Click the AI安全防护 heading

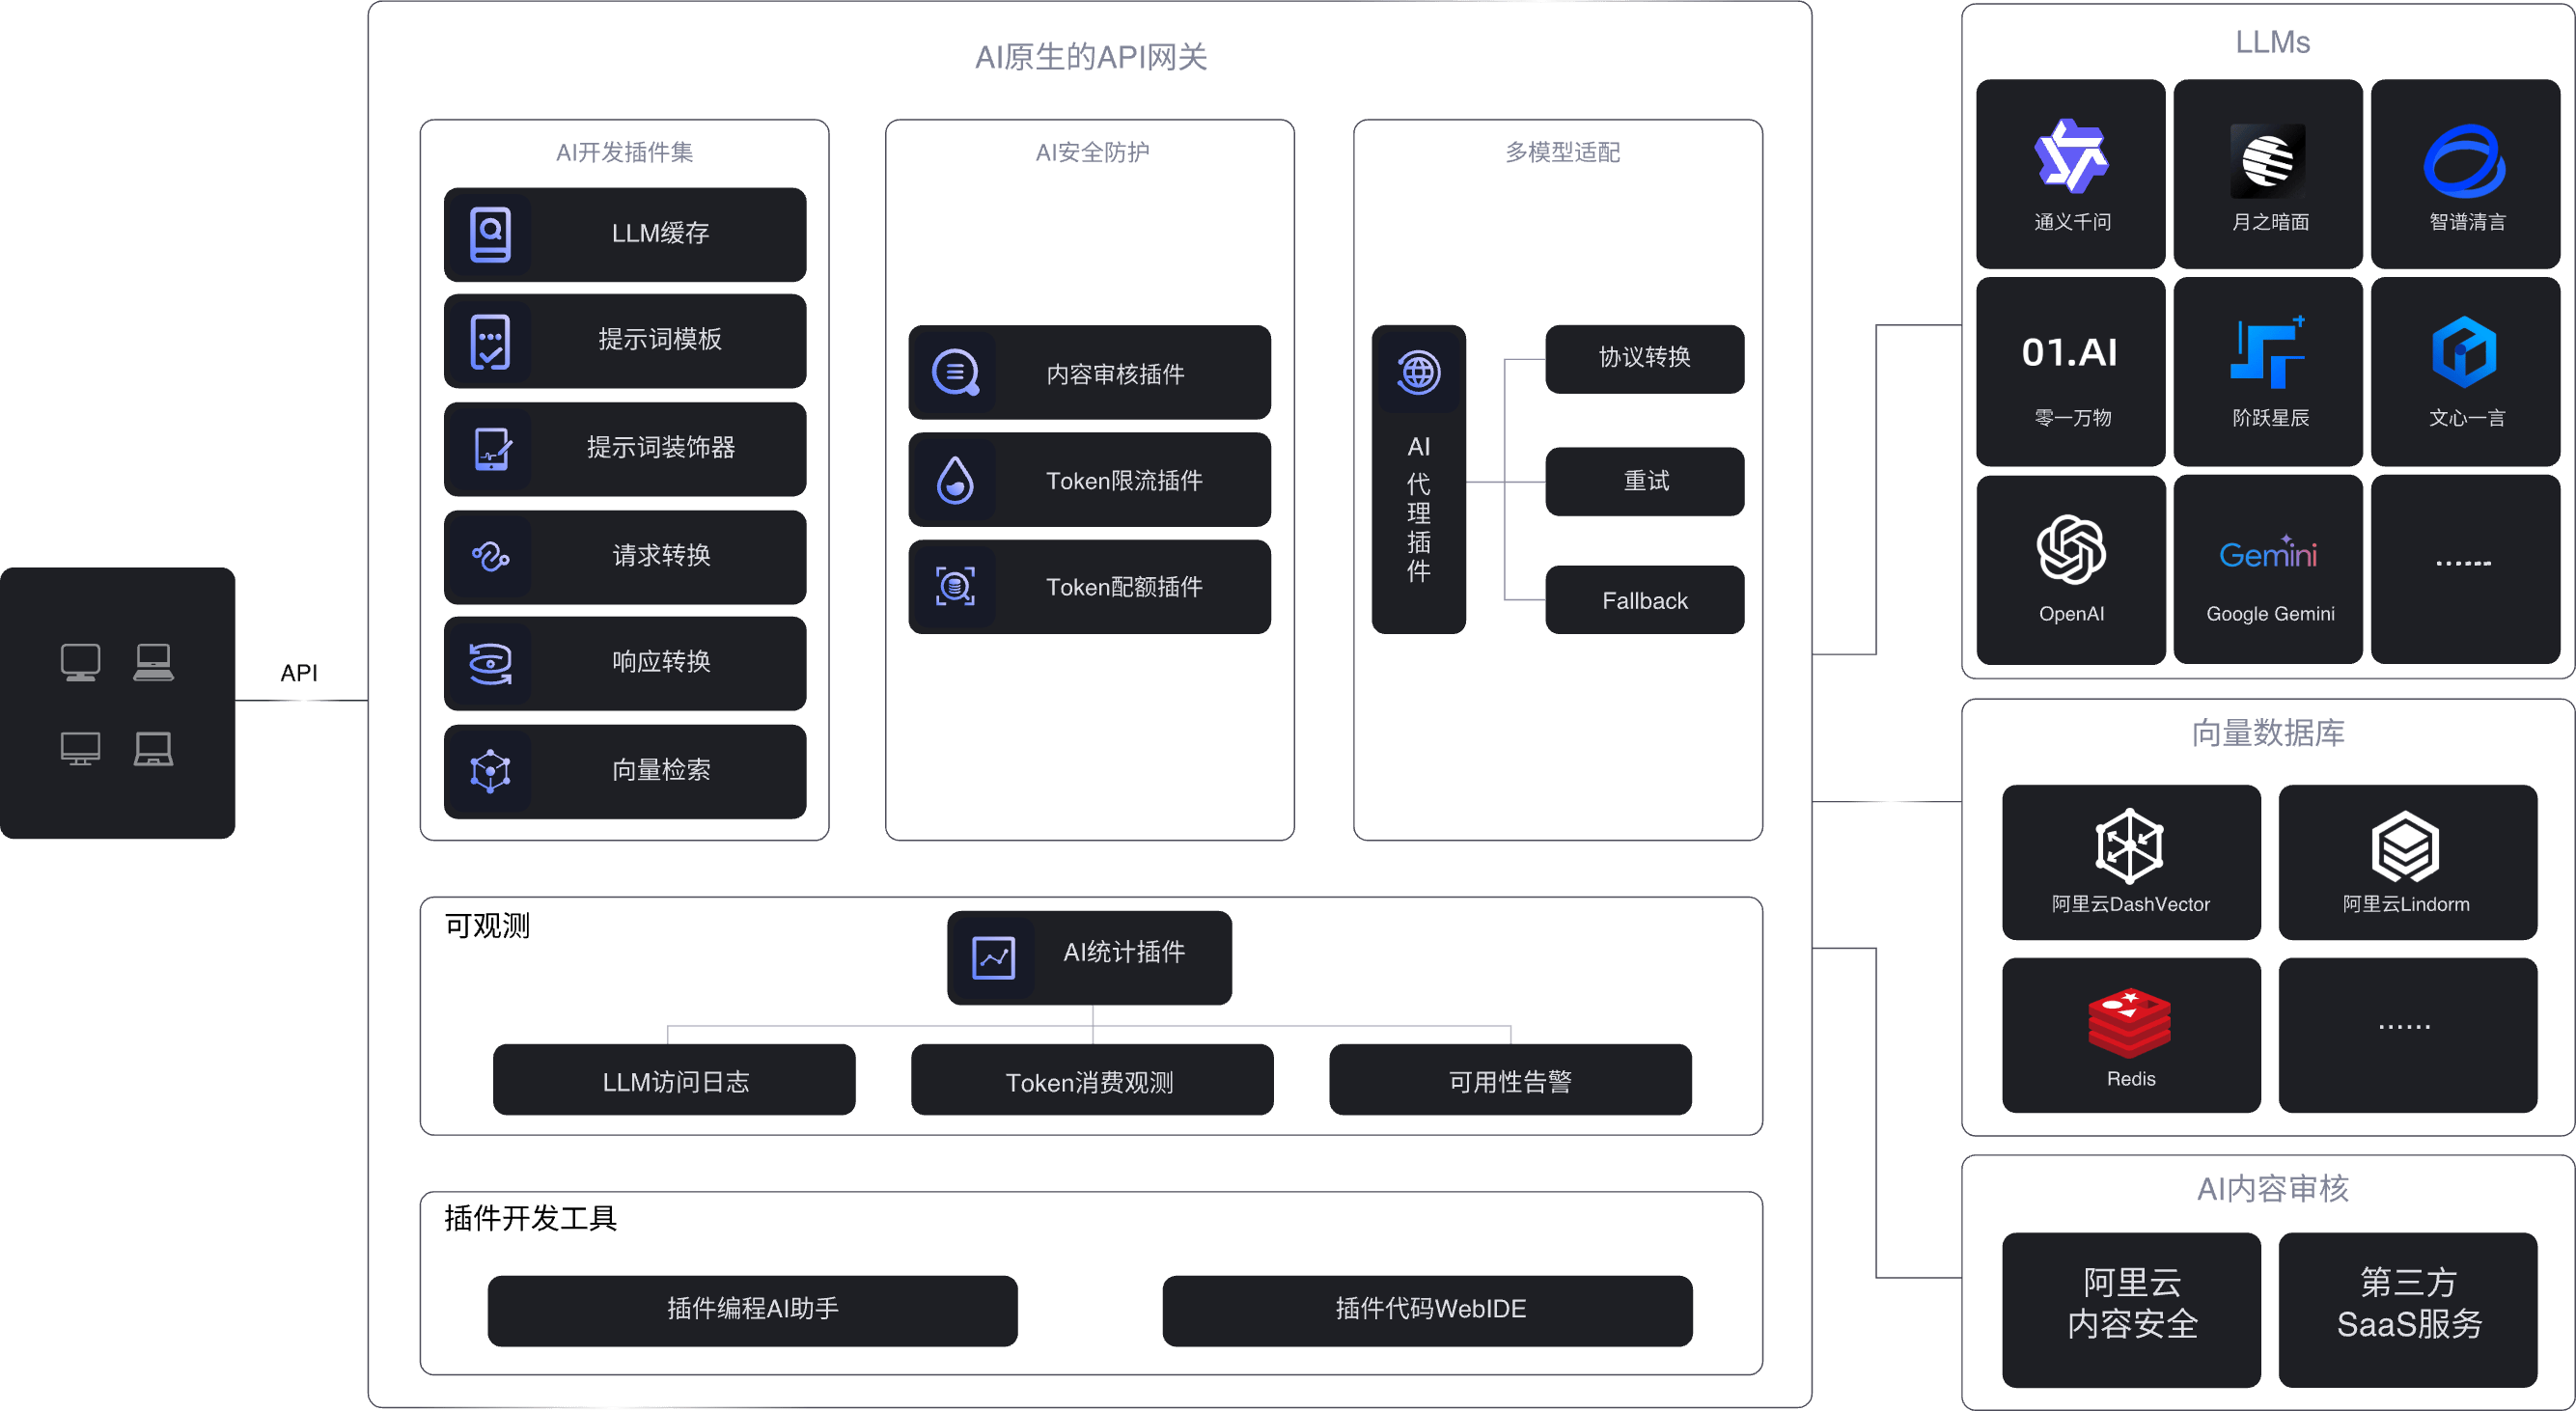click(x=1092, y=152)
